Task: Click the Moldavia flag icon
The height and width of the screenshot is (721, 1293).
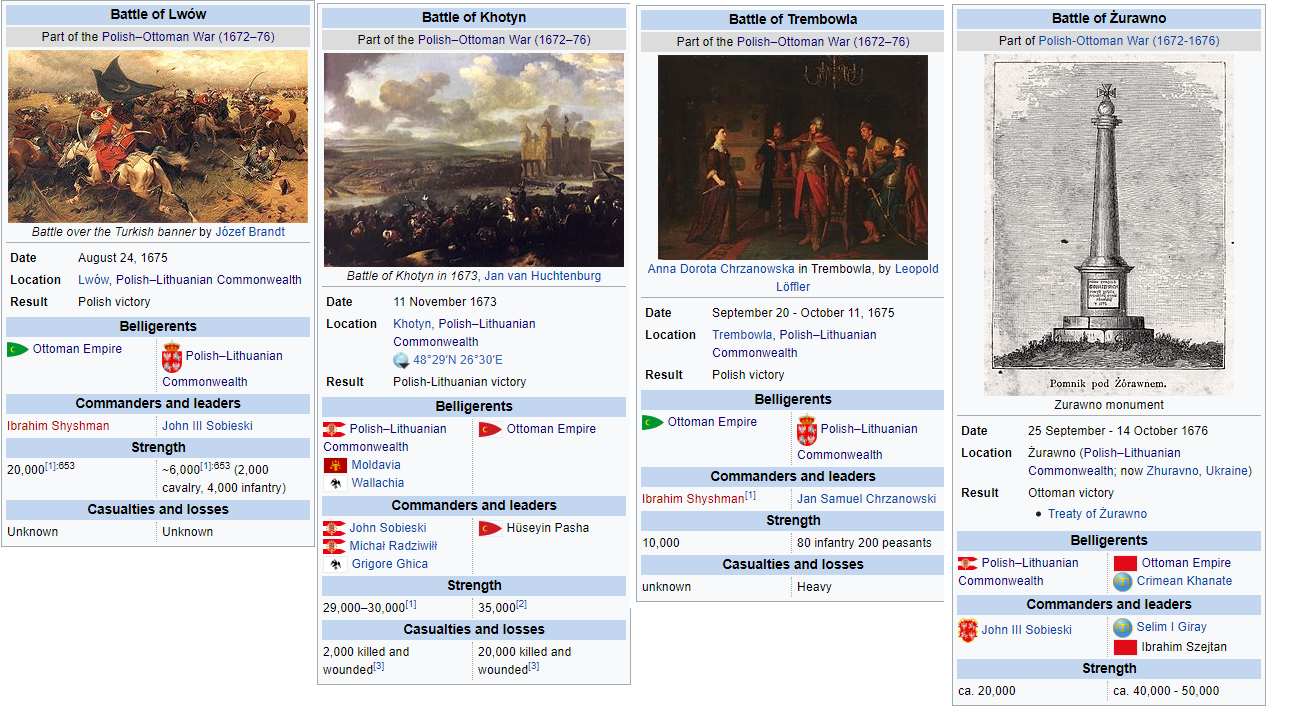Action: (x=334, y=465)
